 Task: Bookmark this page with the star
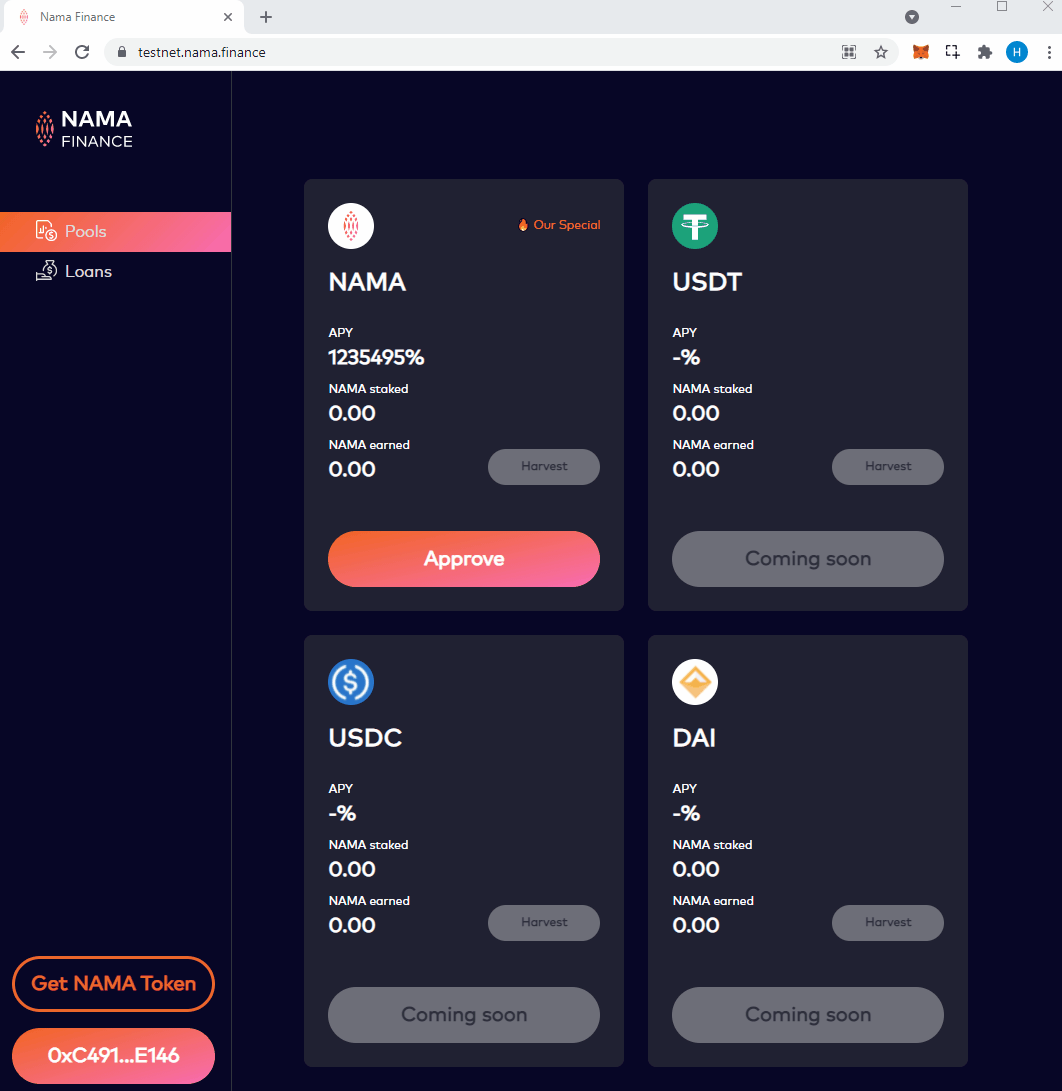881,52
